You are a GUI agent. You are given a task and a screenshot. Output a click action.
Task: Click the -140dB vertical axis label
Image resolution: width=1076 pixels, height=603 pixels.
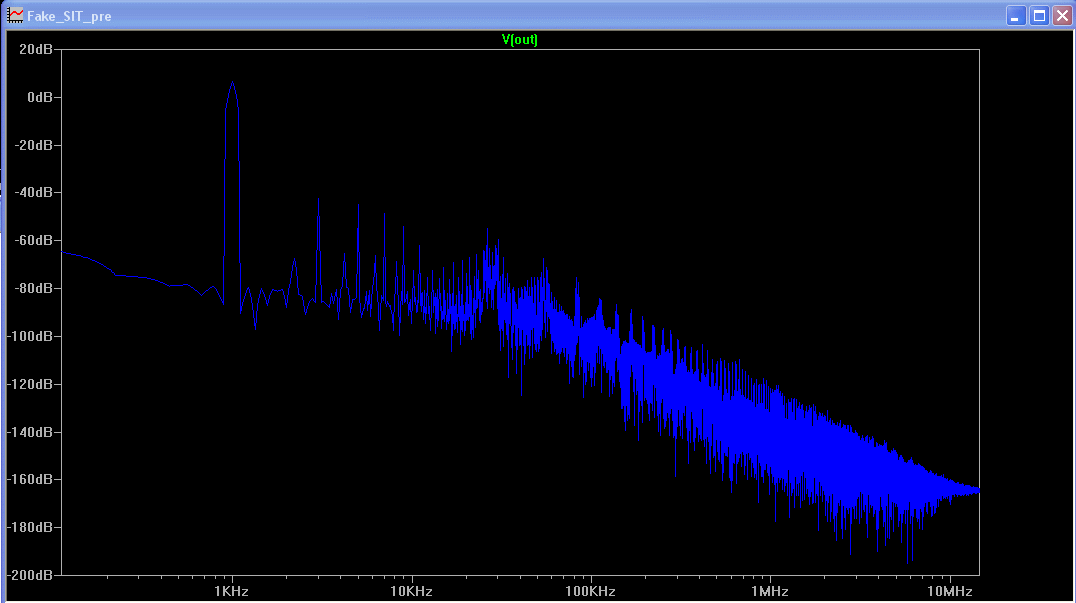[x=30, y=432]
